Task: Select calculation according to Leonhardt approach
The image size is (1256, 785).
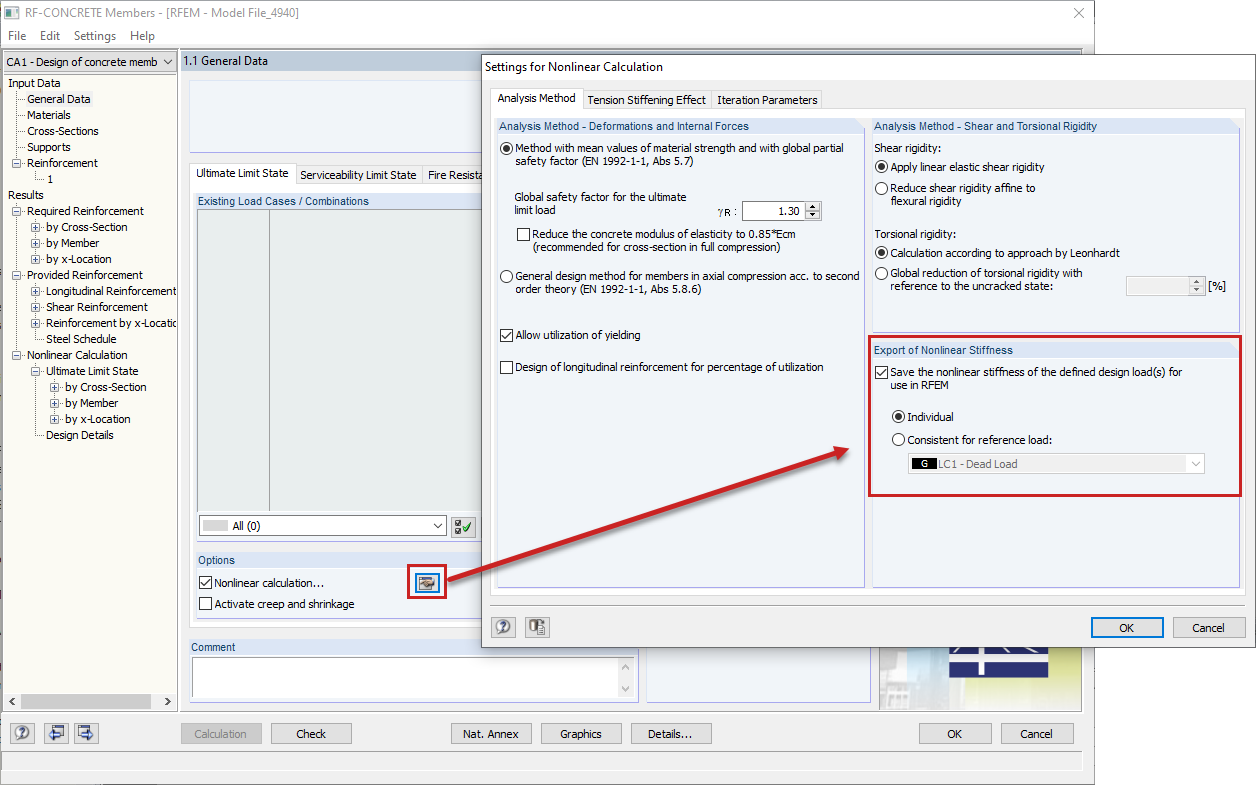Action: click(881, 253)
